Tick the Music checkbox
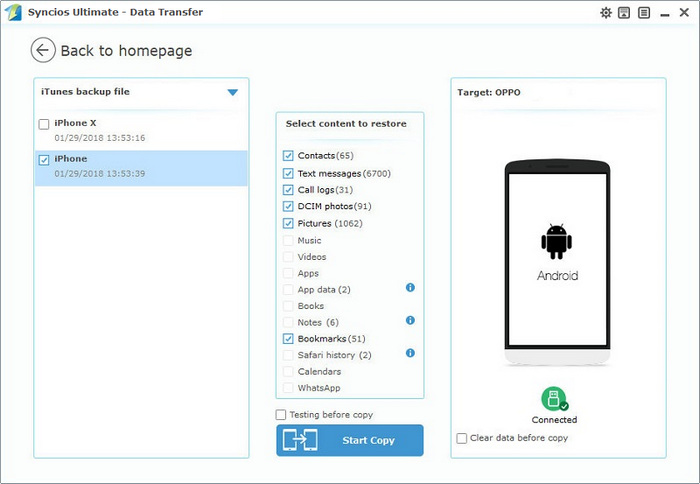The height and width of the screenshot is (484, 700). click(288, 241)
